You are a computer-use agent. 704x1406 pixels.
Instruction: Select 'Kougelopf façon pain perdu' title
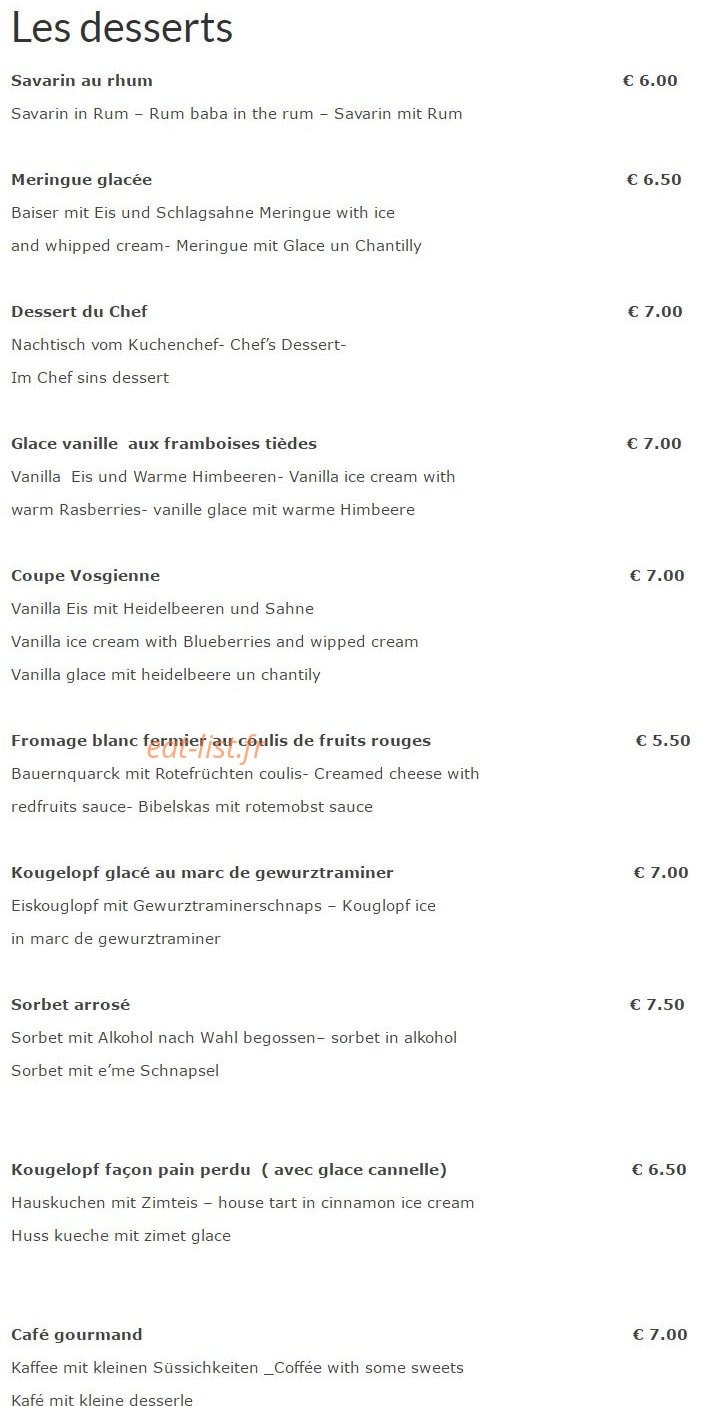coord(229,1169)
